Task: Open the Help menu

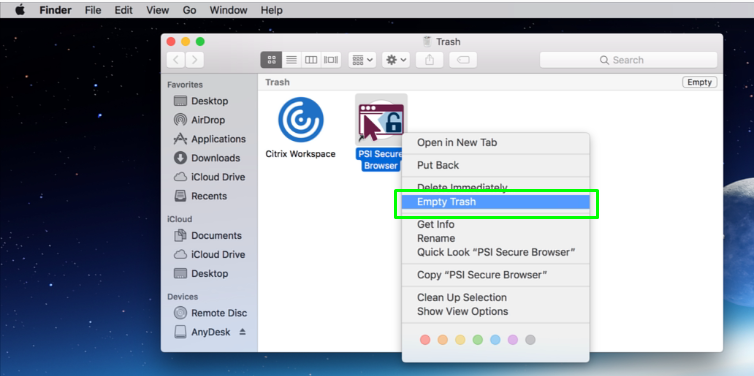Action: coord(272,10)
